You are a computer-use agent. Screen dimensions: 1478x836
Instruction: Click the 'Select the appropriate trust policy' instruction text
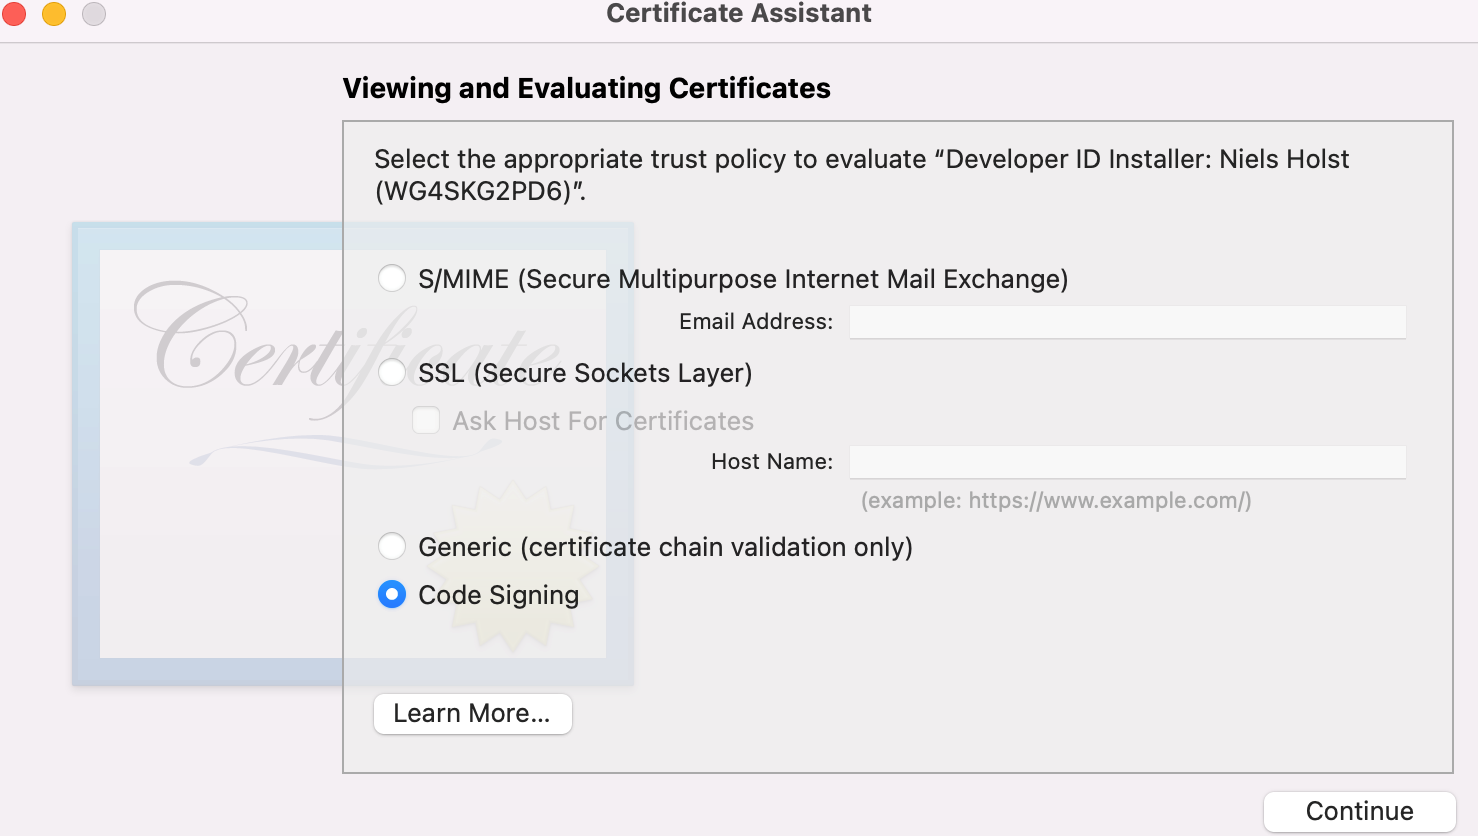pyautogui.click(x=862, y=174)
